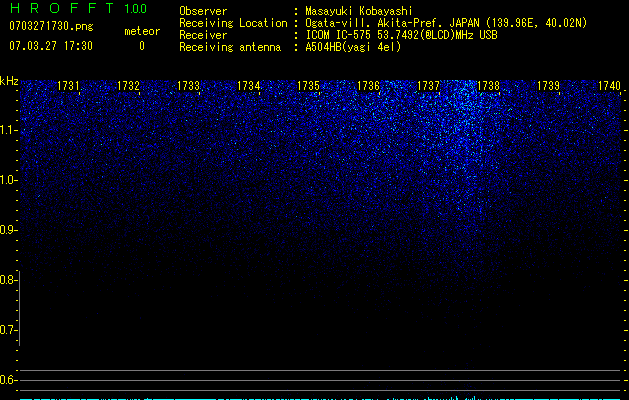629x400 pixels.
Task: Click time marker 1738
Action: coord(488,86)
